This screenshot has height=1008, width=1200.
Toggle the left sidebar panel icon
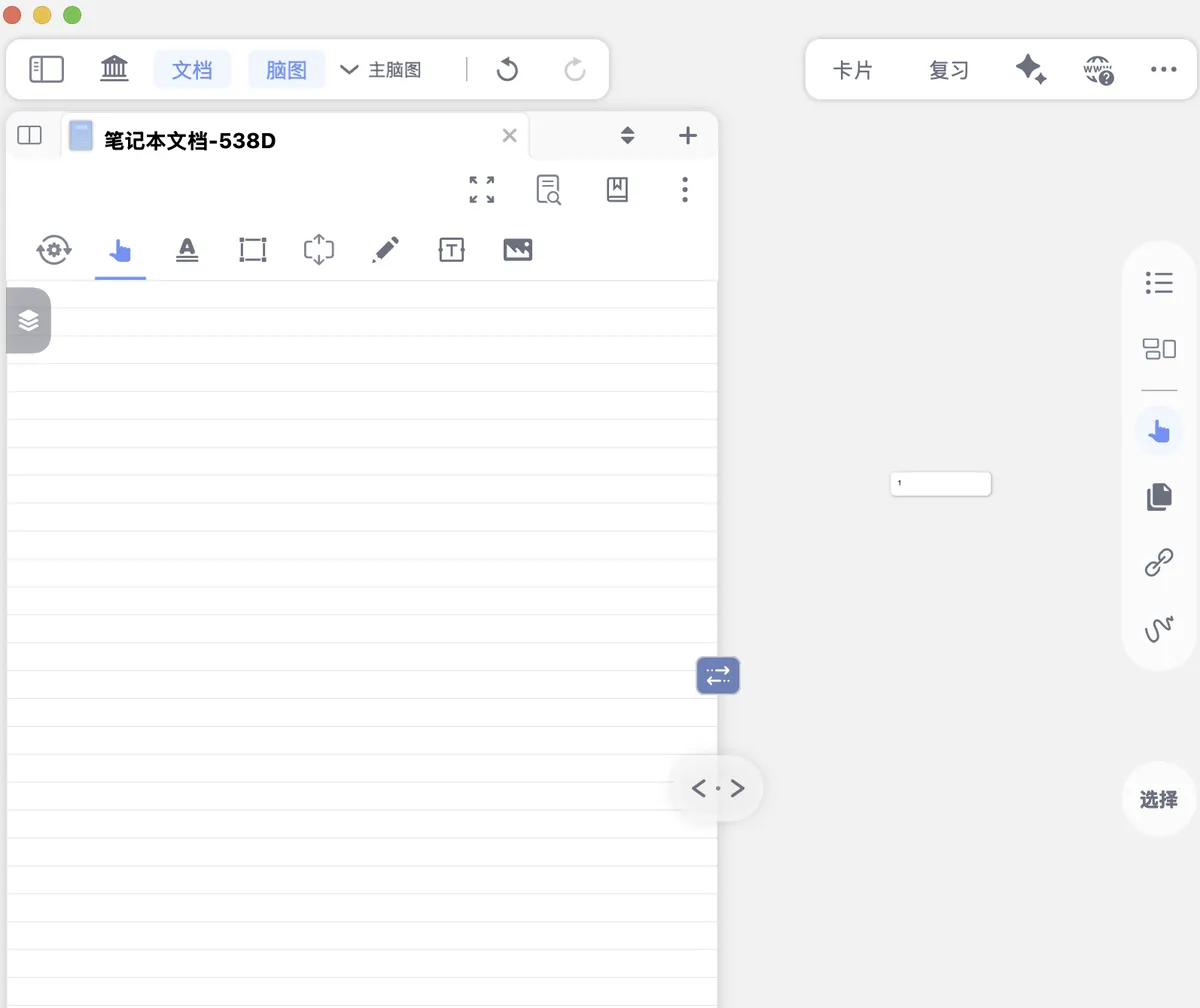[x=46, y=69]
